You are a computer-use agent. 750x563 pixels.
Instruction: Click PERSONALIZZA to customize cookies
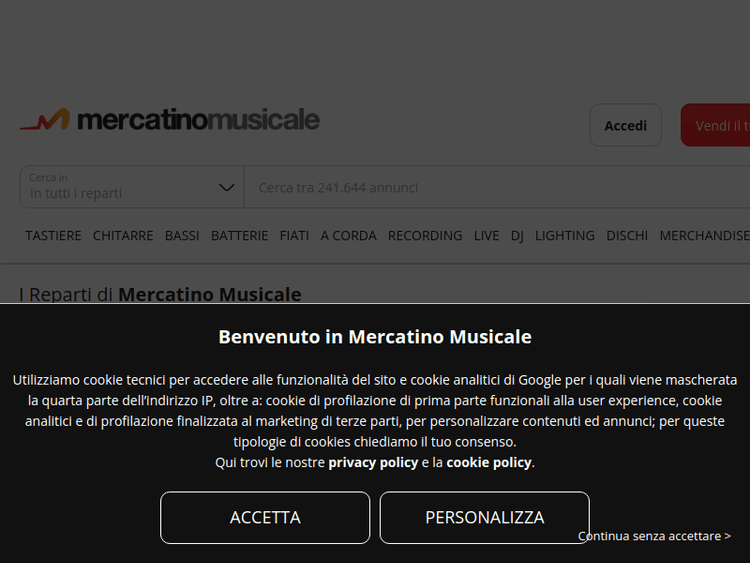(x=485, y=518)
